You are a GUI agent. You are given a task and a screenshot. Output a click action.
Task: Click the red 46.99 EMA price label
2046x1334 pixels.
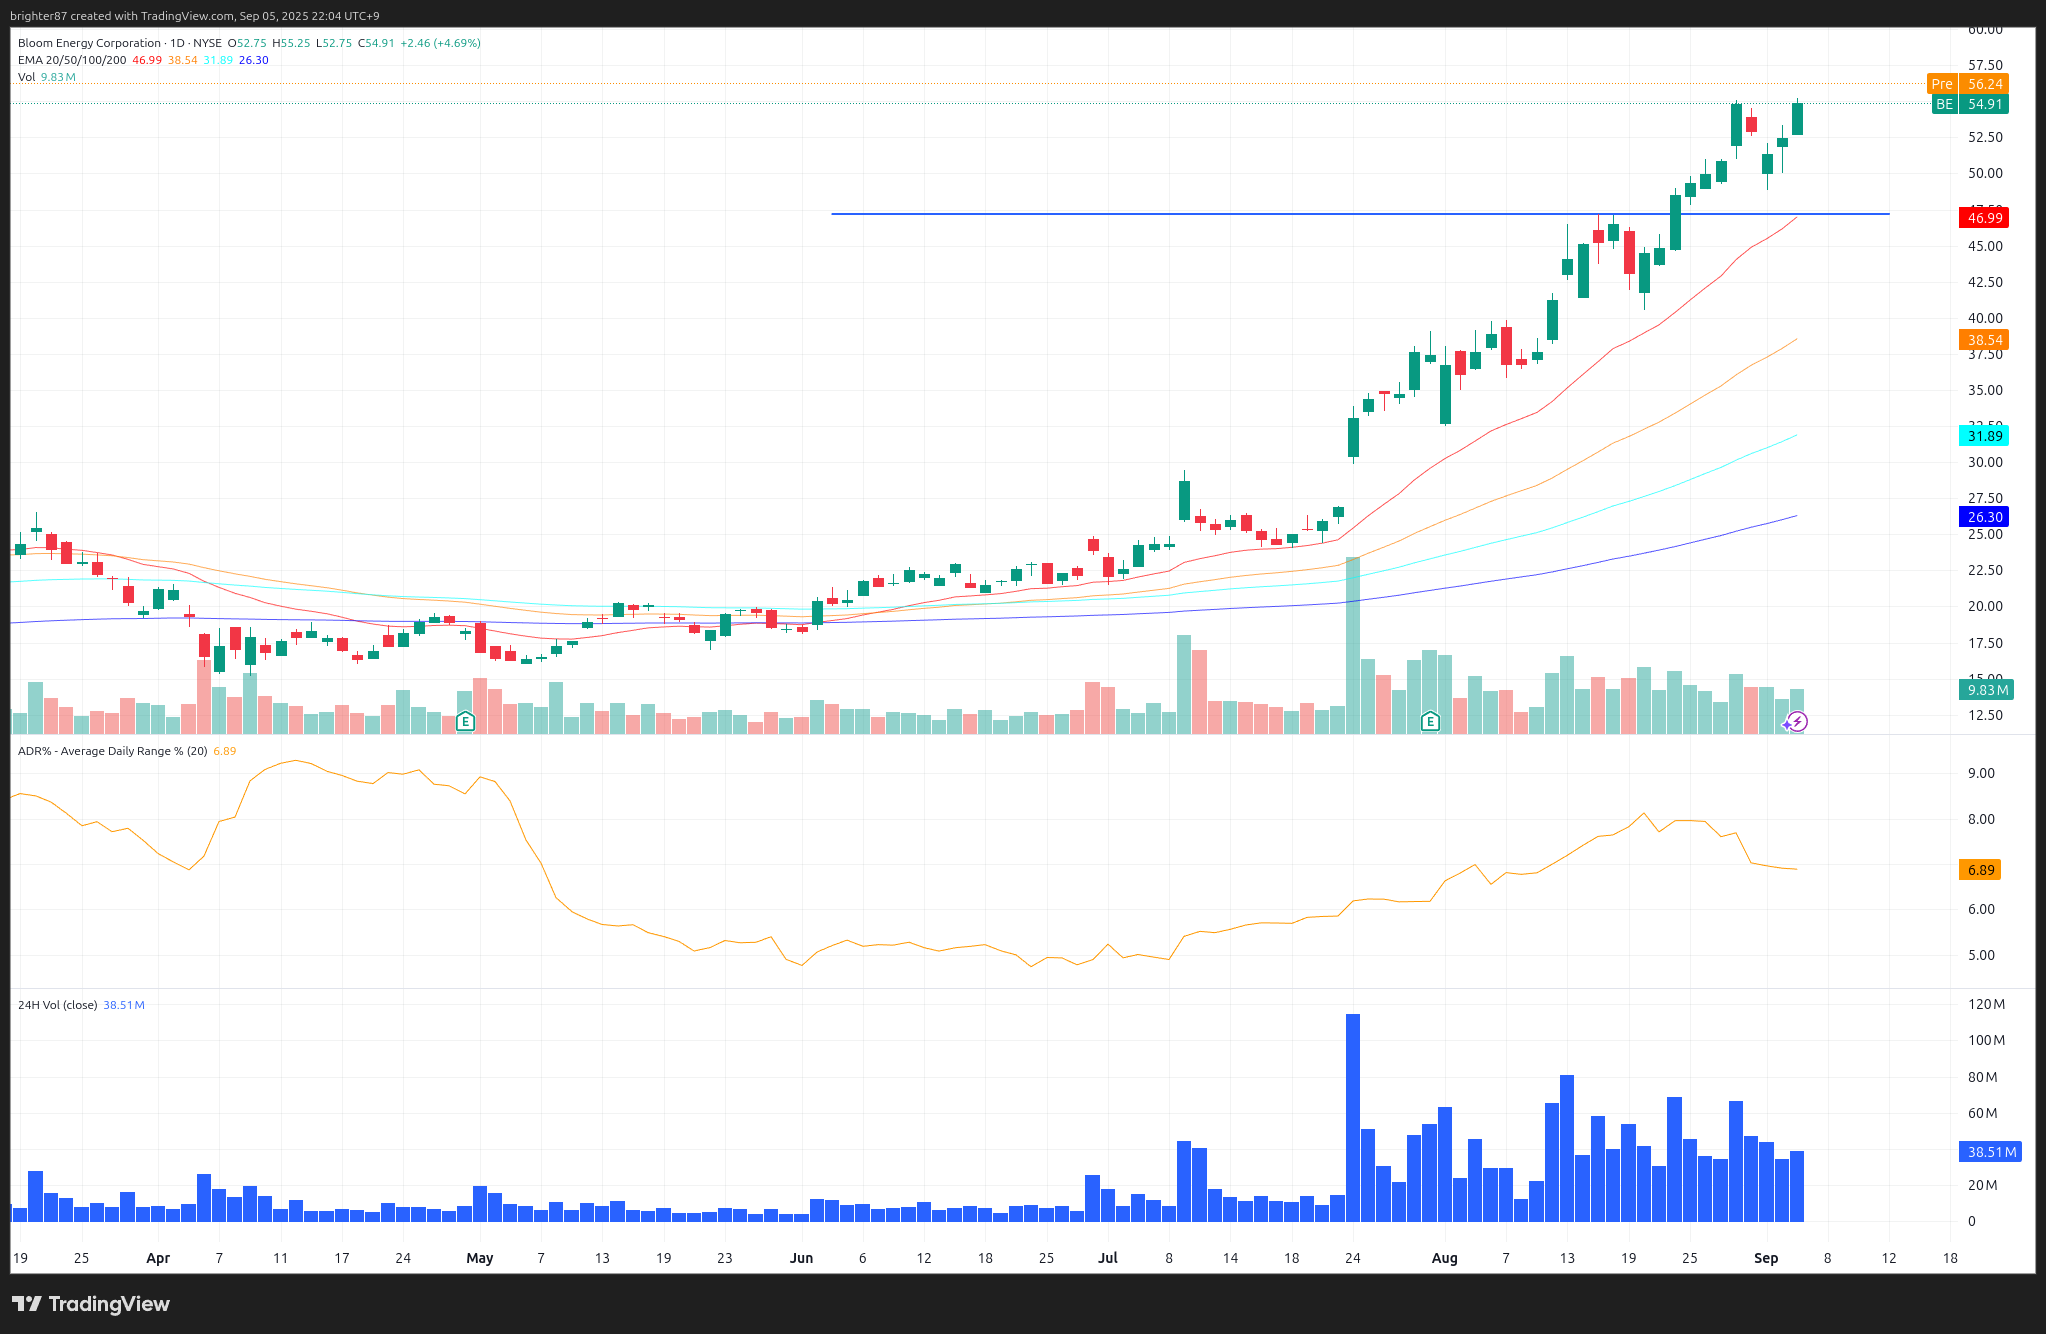click(x=1984, y=218)
